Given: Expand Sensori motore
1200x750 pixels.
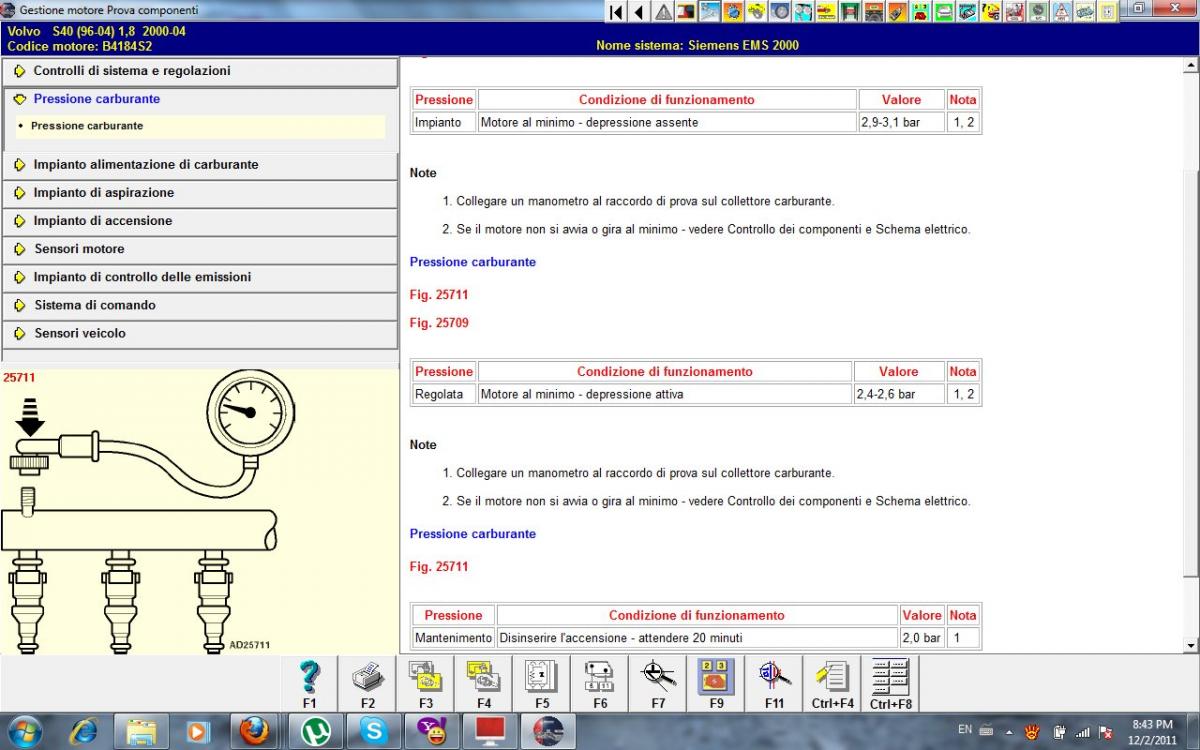Looking at the screenshot, I should point(200,249).
